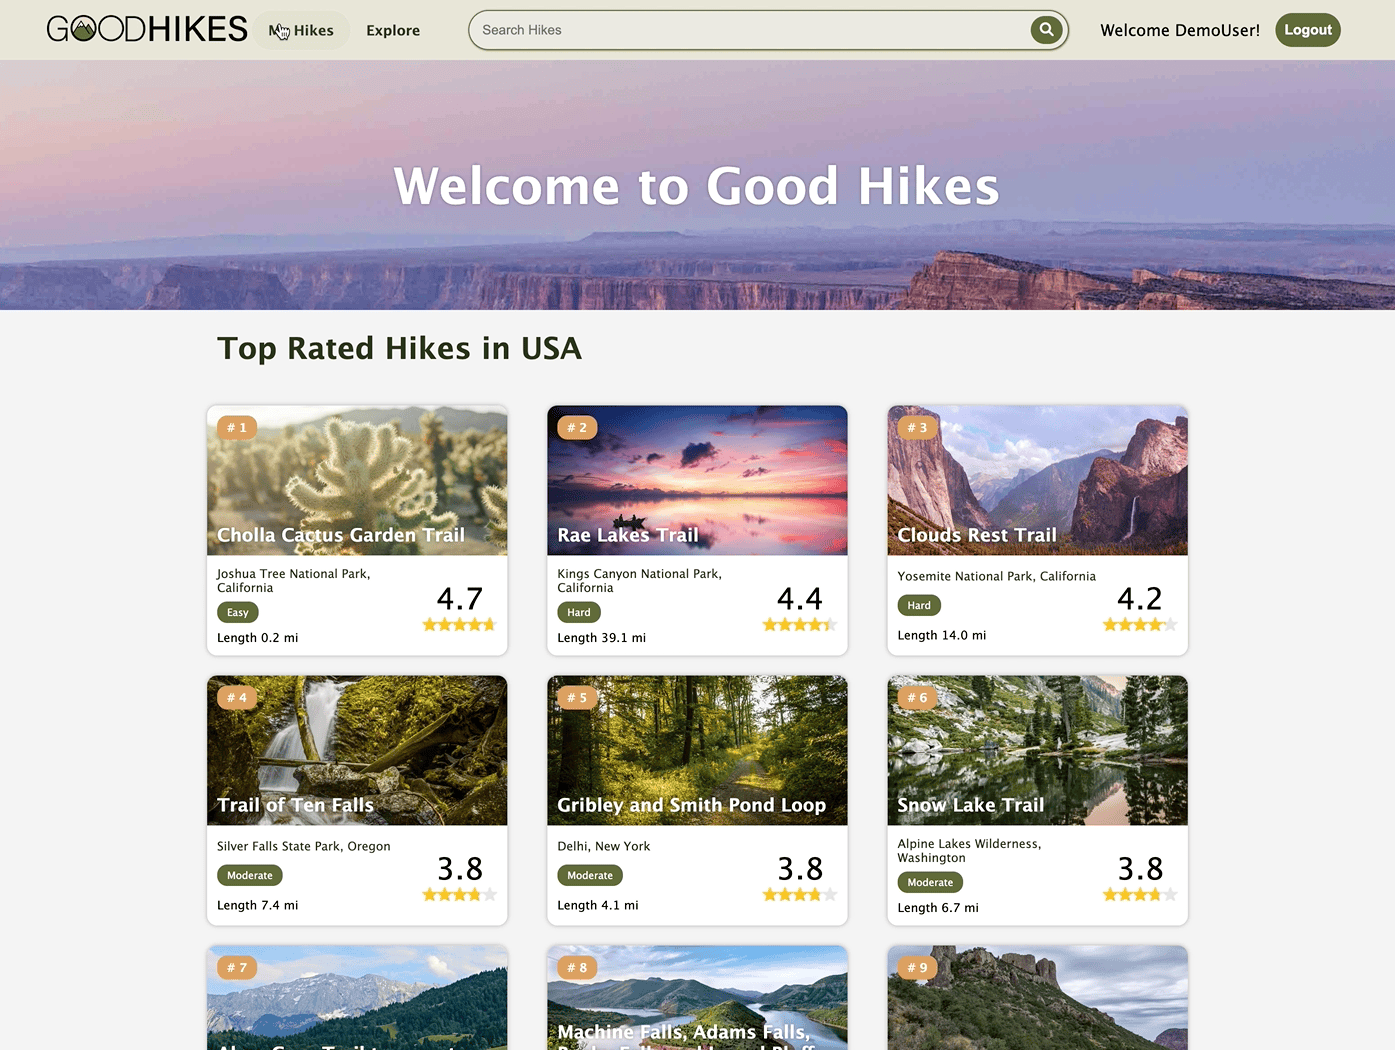1395x1050 pixels.
Task: Focus the Search Hikes input field
Action: (750, 30)
